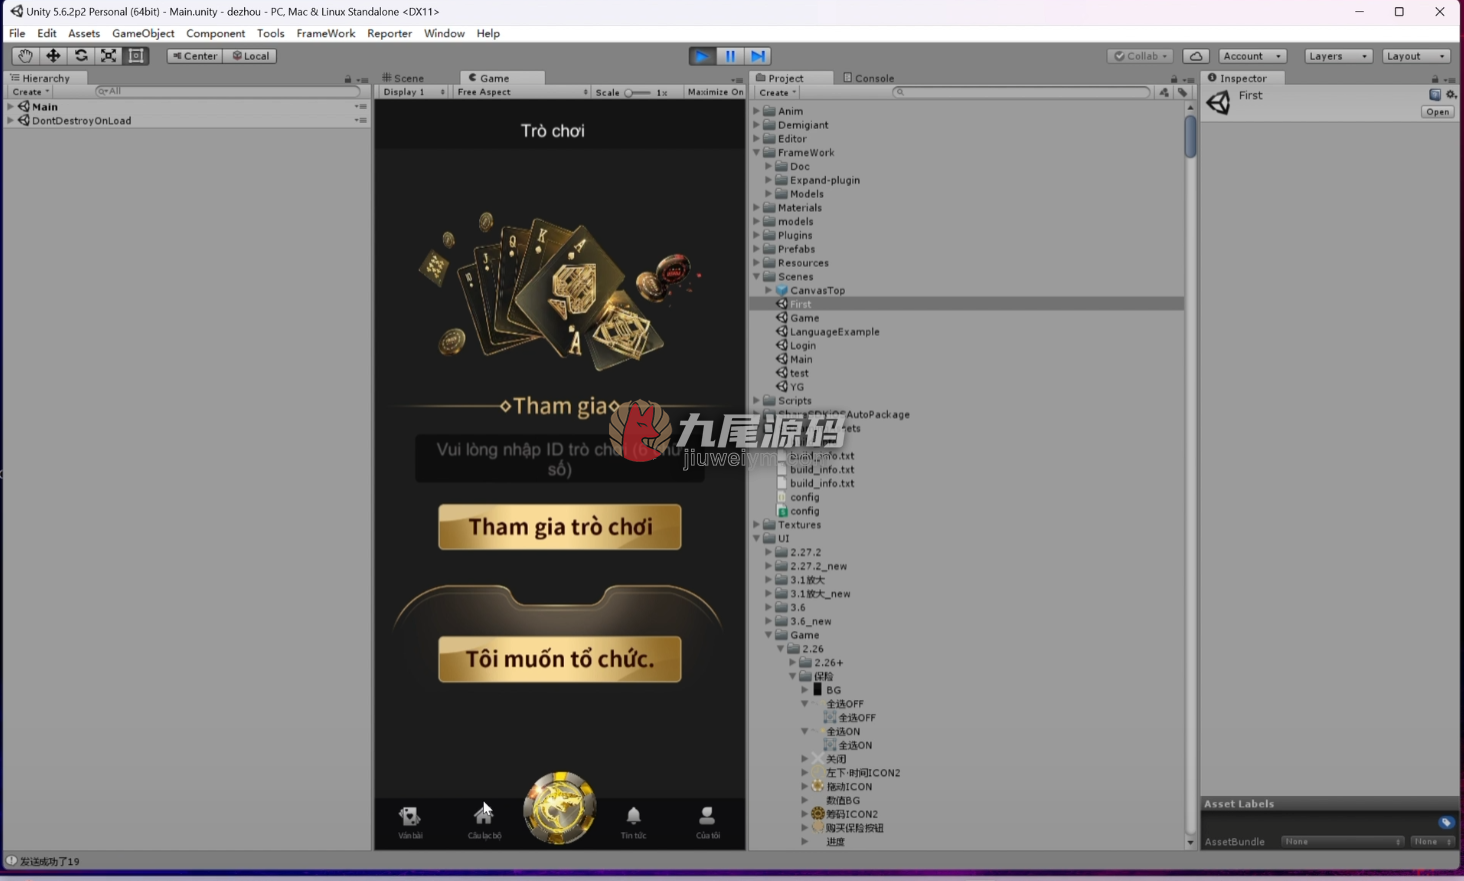Collapse the FrameWork folder
Screen dimensions: 1464x881
758,153
